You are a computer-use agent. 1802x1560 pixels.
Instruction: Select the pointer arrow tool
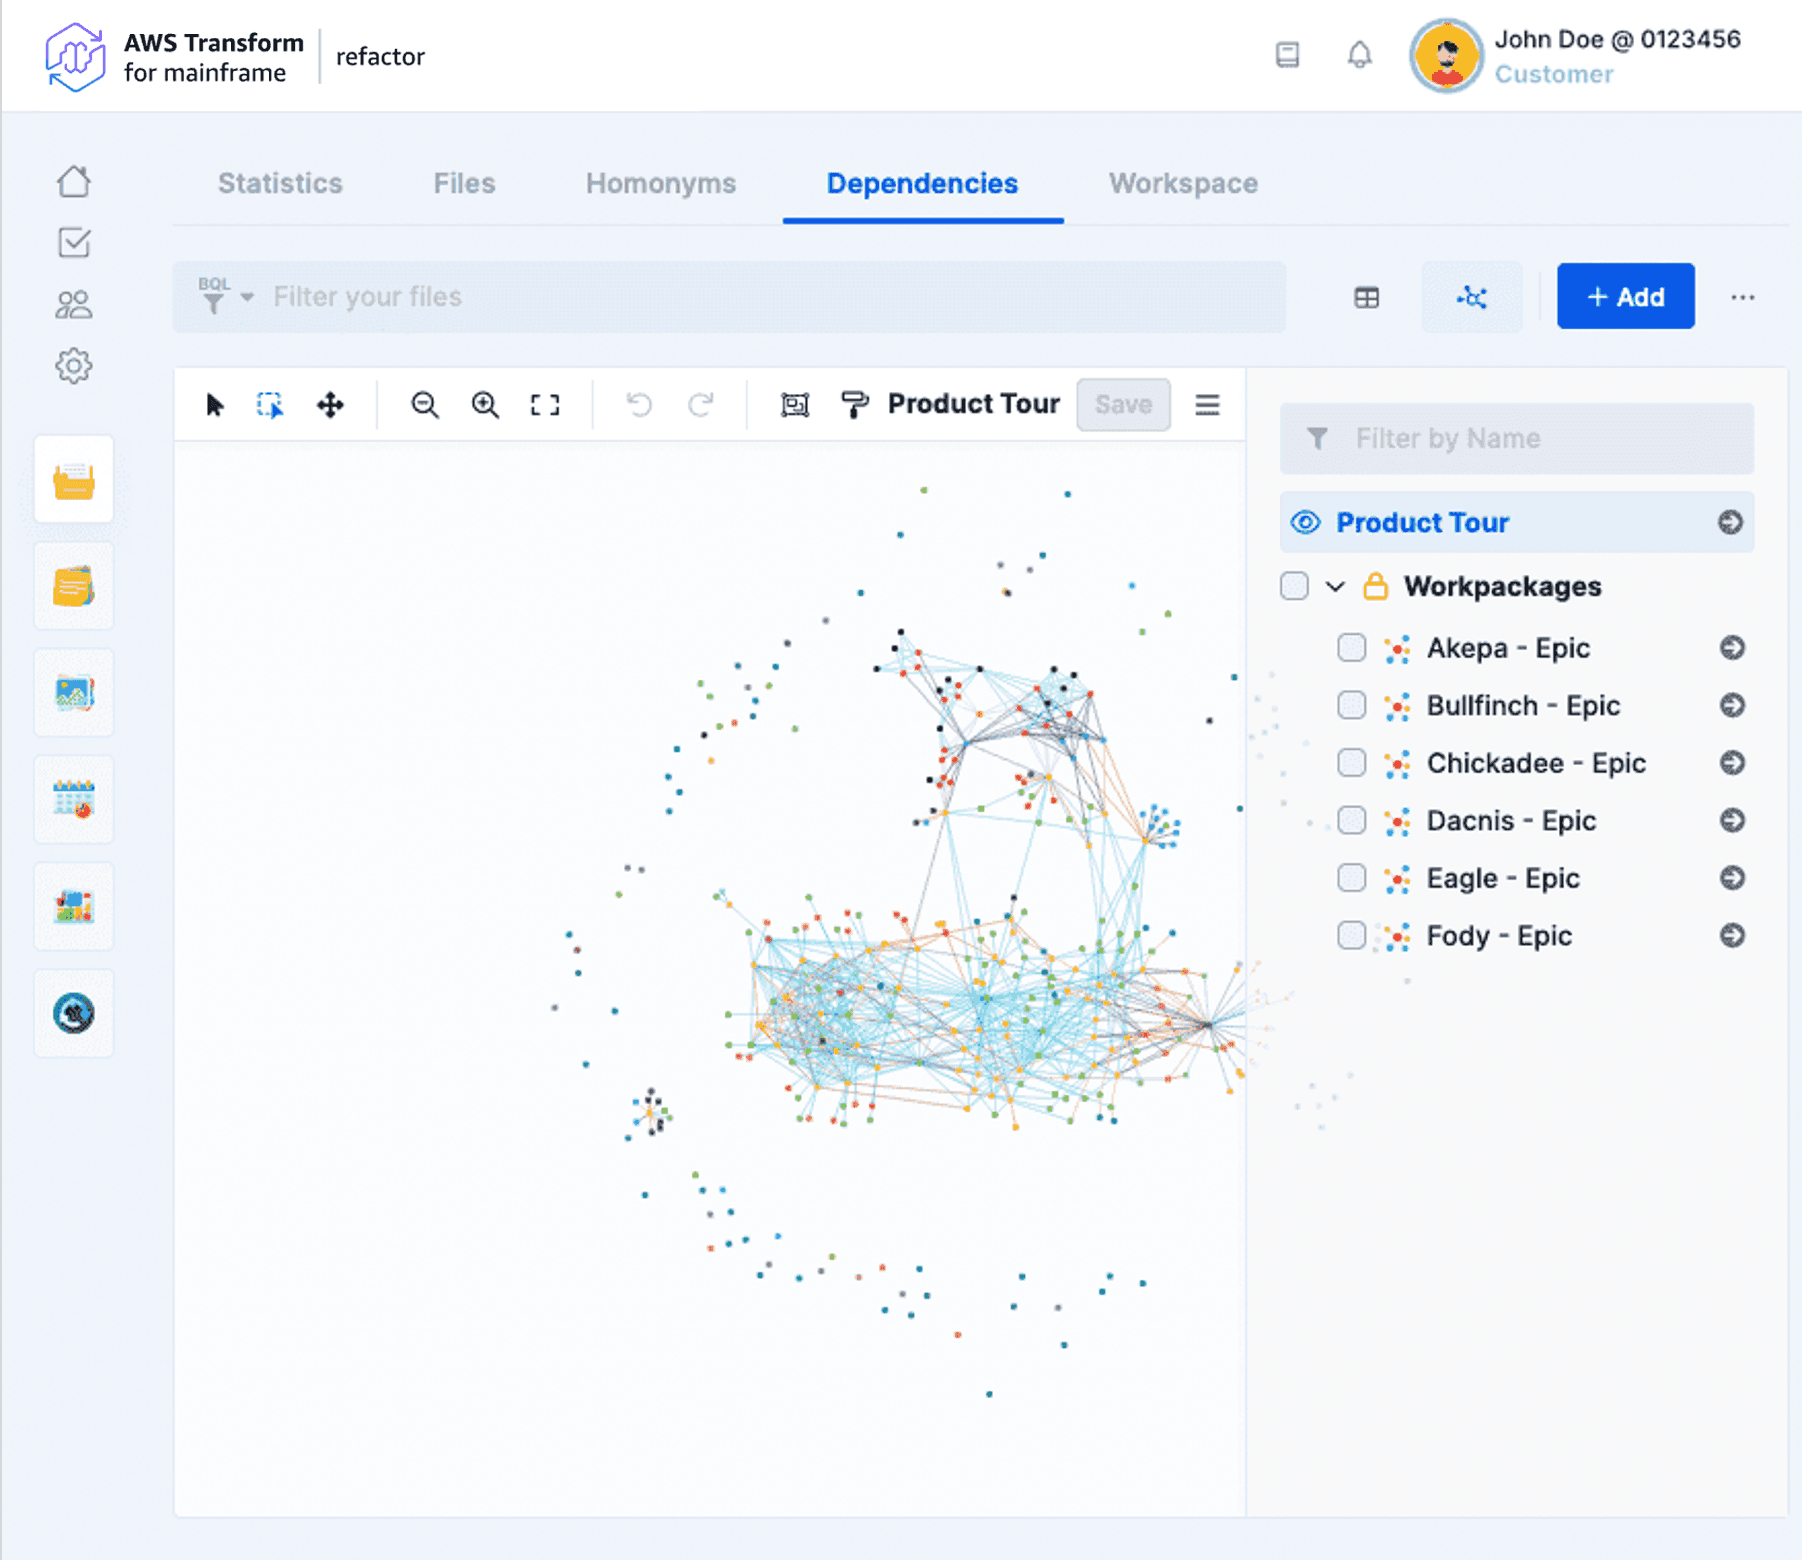pos(215,405)
